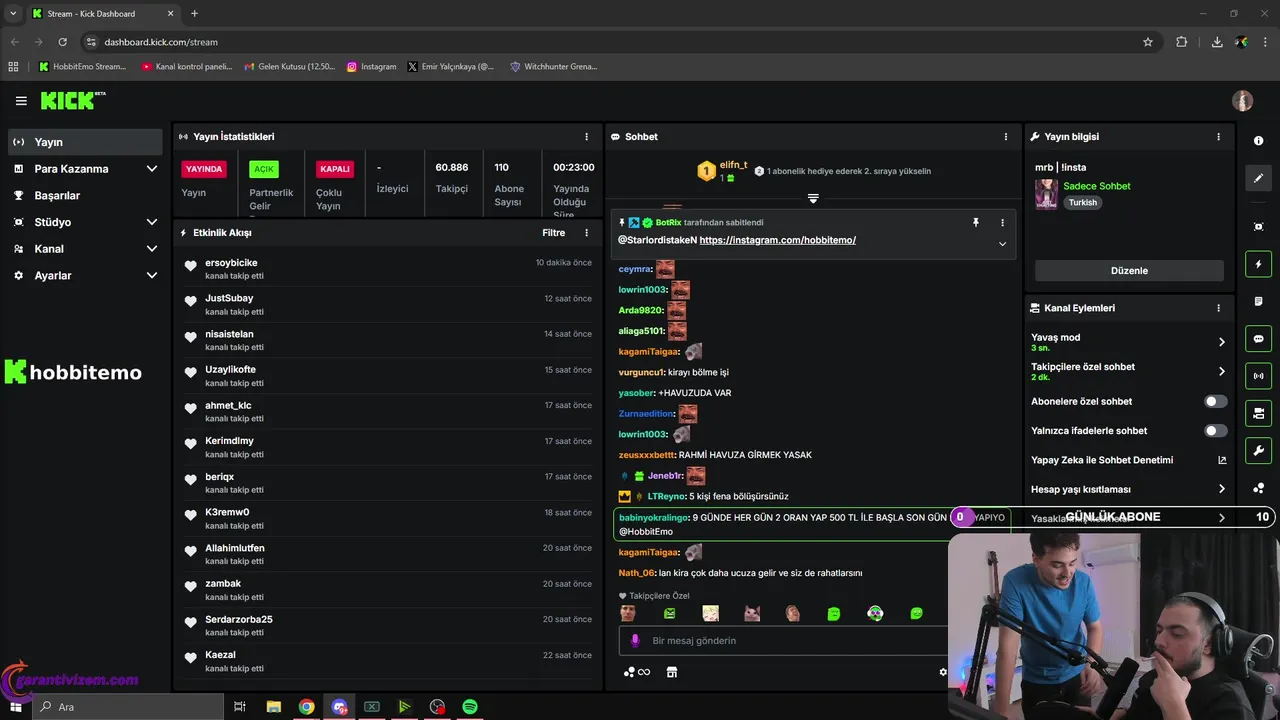Image resolution: width=1280 pixels, height=720 pixels.
Task: Click the chat bubble sidebar icon
Action: coord(1258,339)
